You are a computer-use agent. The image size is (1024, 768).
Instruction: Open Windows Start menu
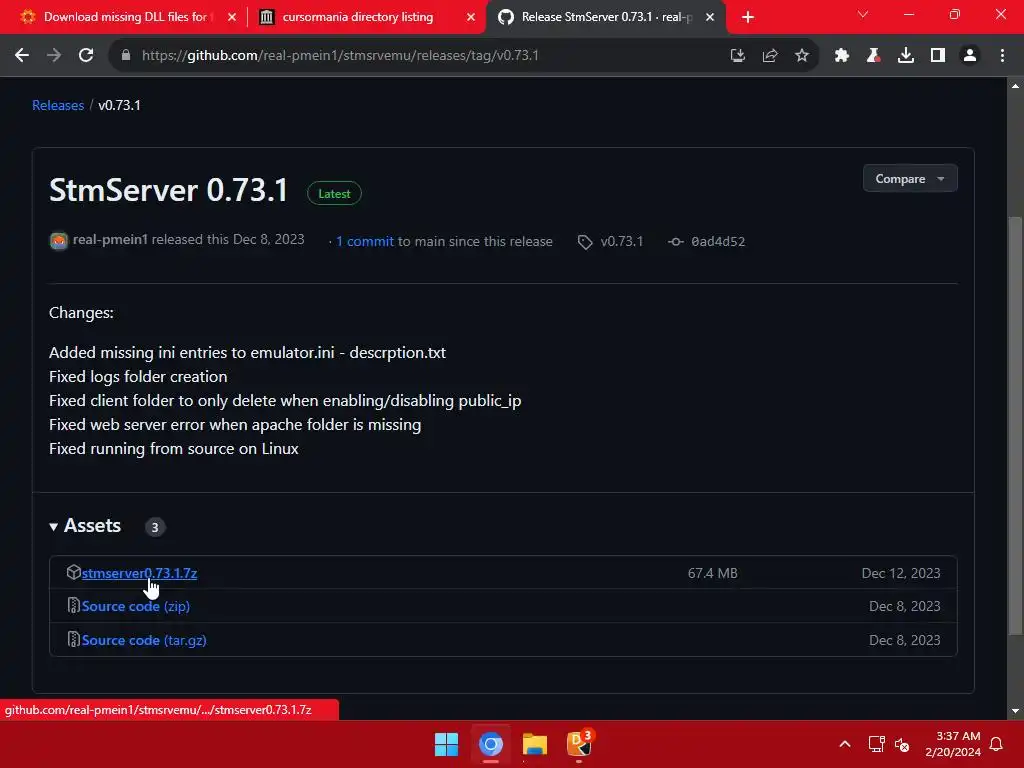pos(447,744)
